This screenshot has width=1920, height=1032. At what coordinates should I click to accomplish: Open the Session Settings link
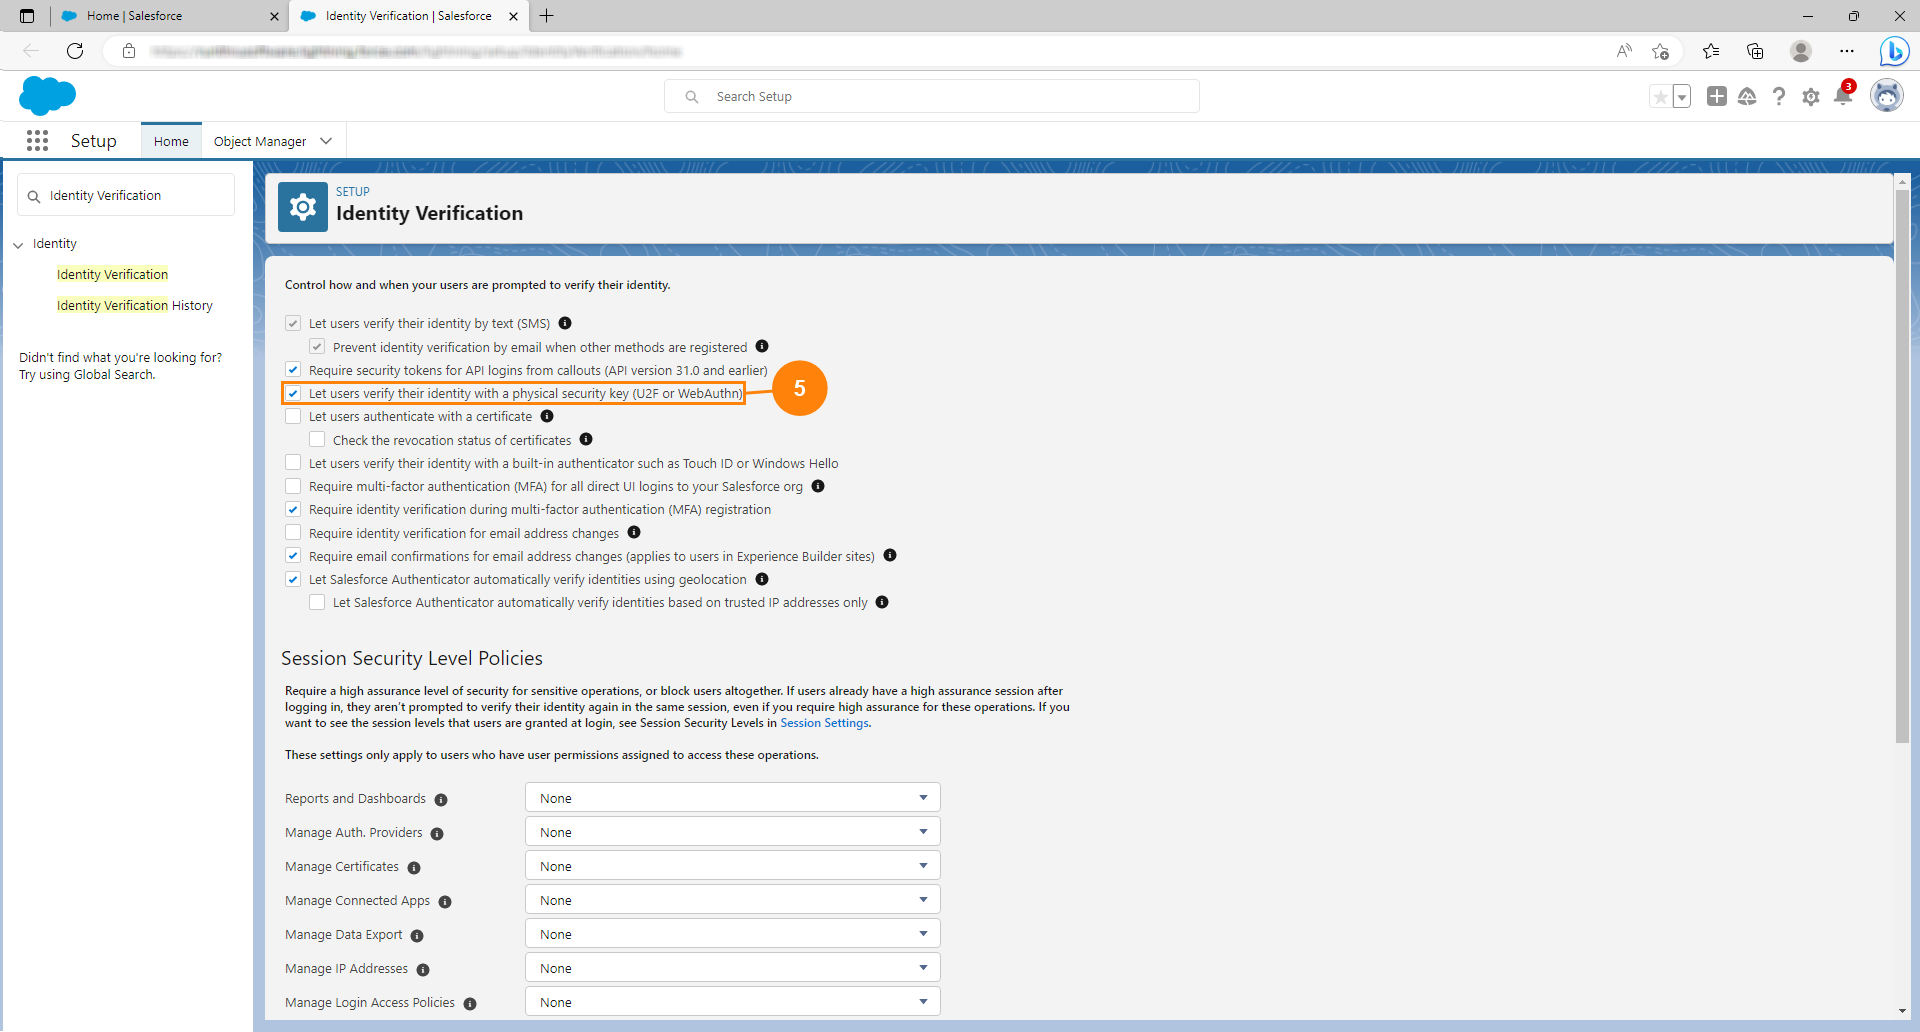(x=824, y=723)
